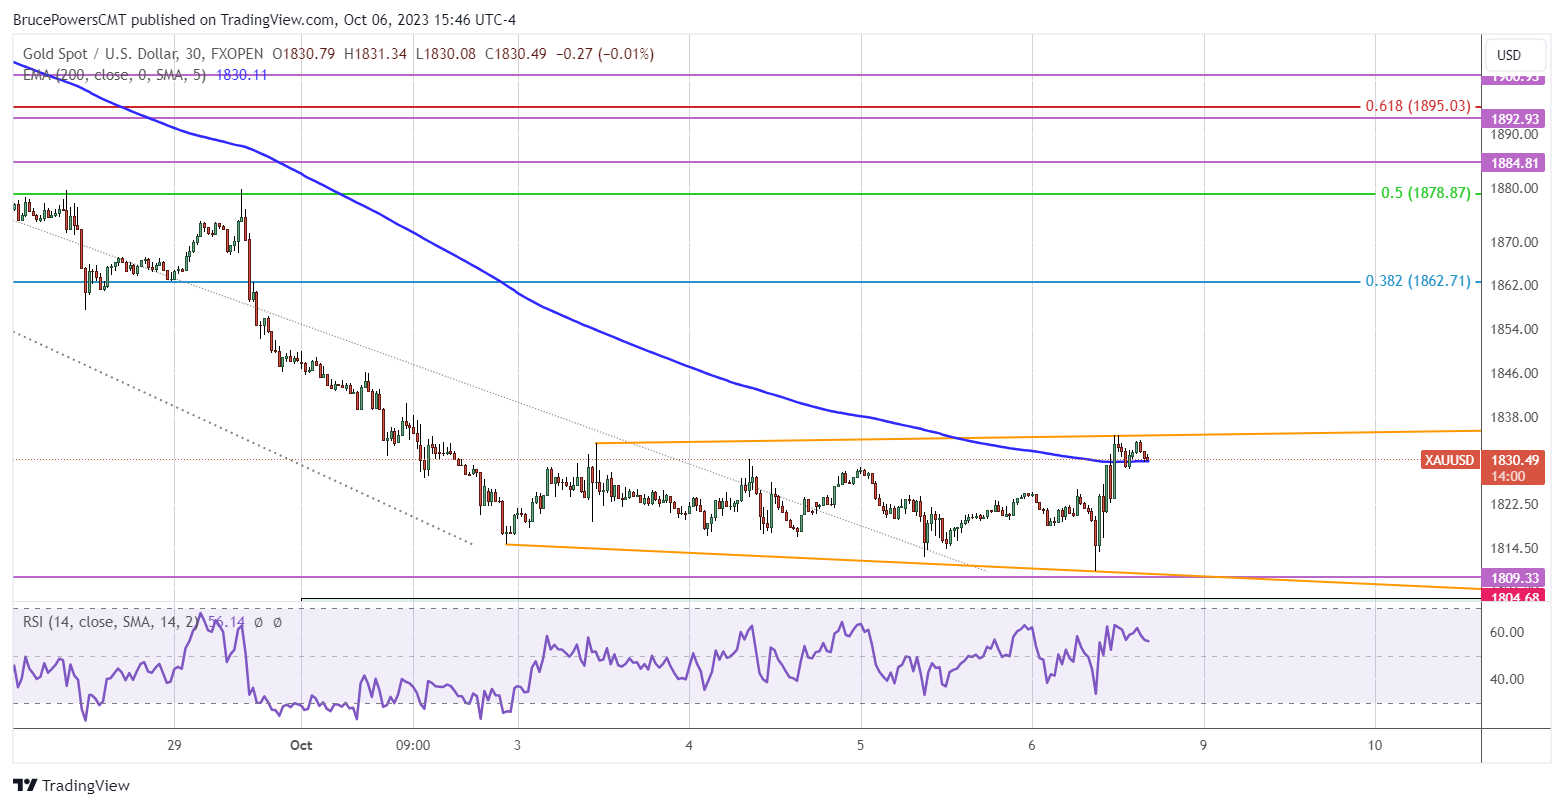Select the 0.618 (1895.03) Fibonacci label
Screen dimensions: 1564x807
click(x=1418, y=106)
